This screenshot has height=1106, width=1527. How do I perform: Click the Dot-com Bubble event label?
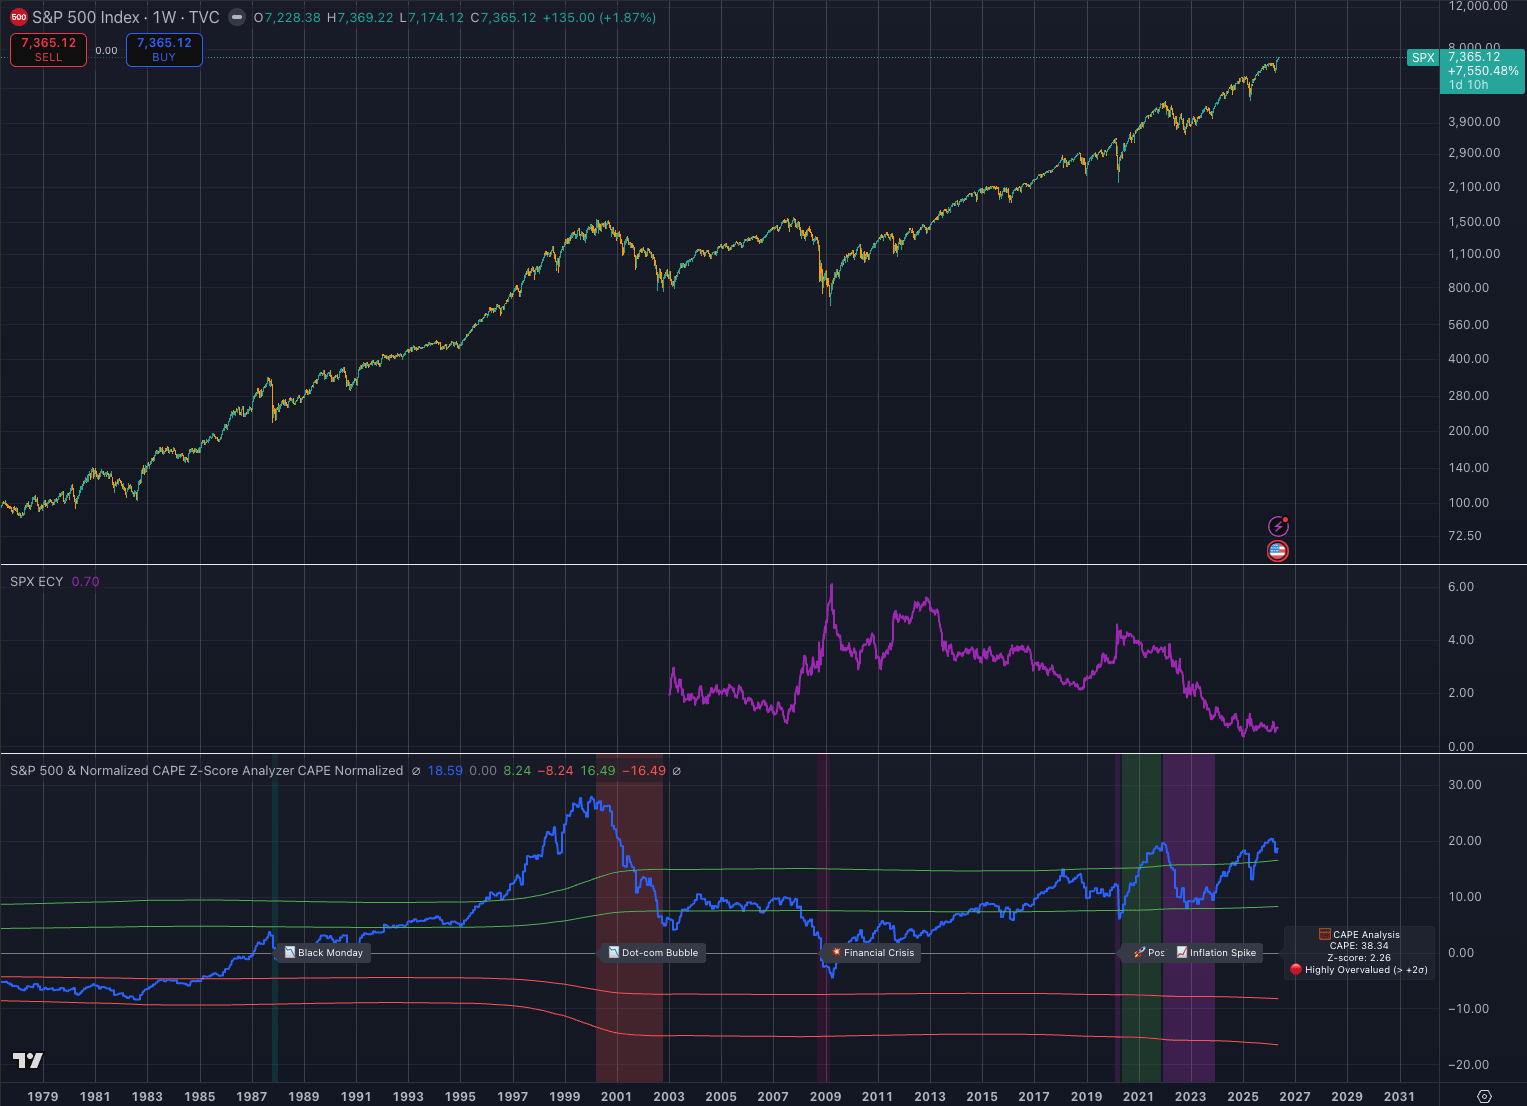[653, 953]
